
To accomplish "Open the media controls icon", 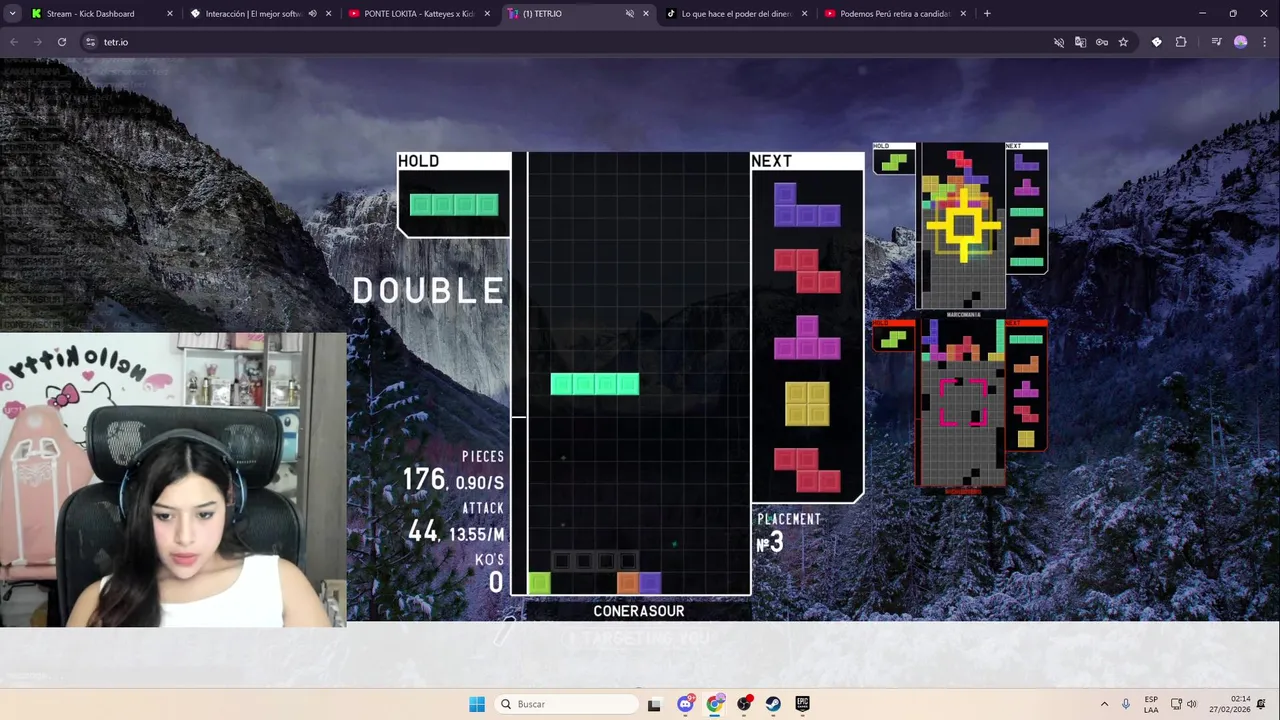I will point(1216,42).
